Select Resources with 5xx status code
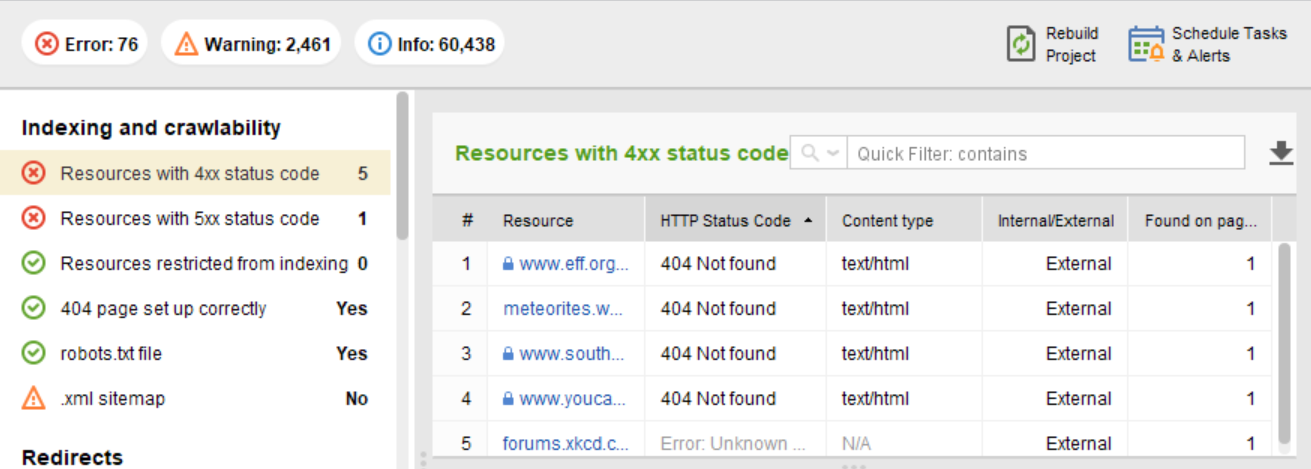Image resolution: width=1311 pixels, height=469 pixels. (195, 218)
